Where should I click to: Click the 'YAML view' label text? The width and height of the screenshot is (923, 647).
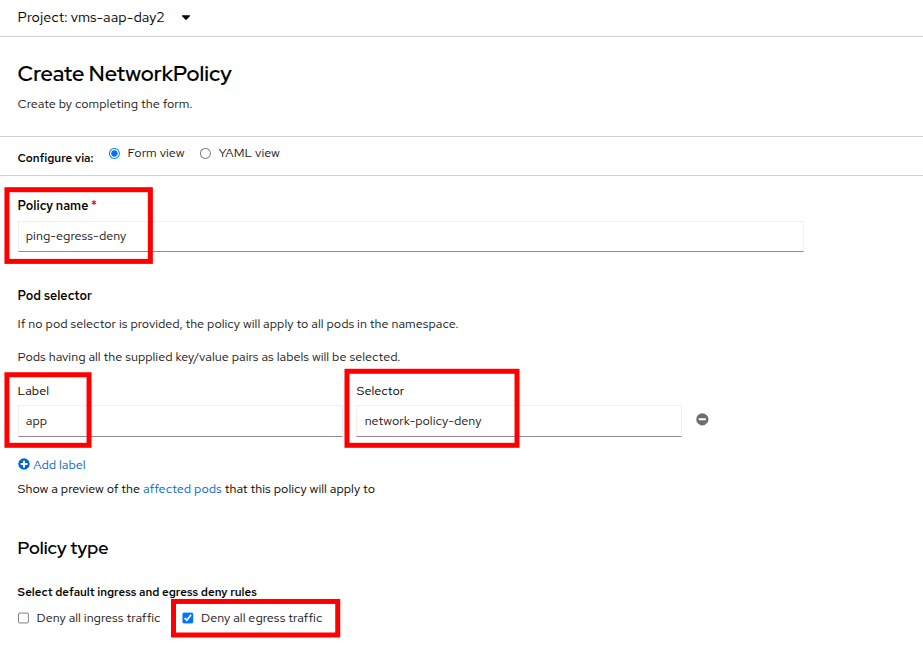pos(249,153)
